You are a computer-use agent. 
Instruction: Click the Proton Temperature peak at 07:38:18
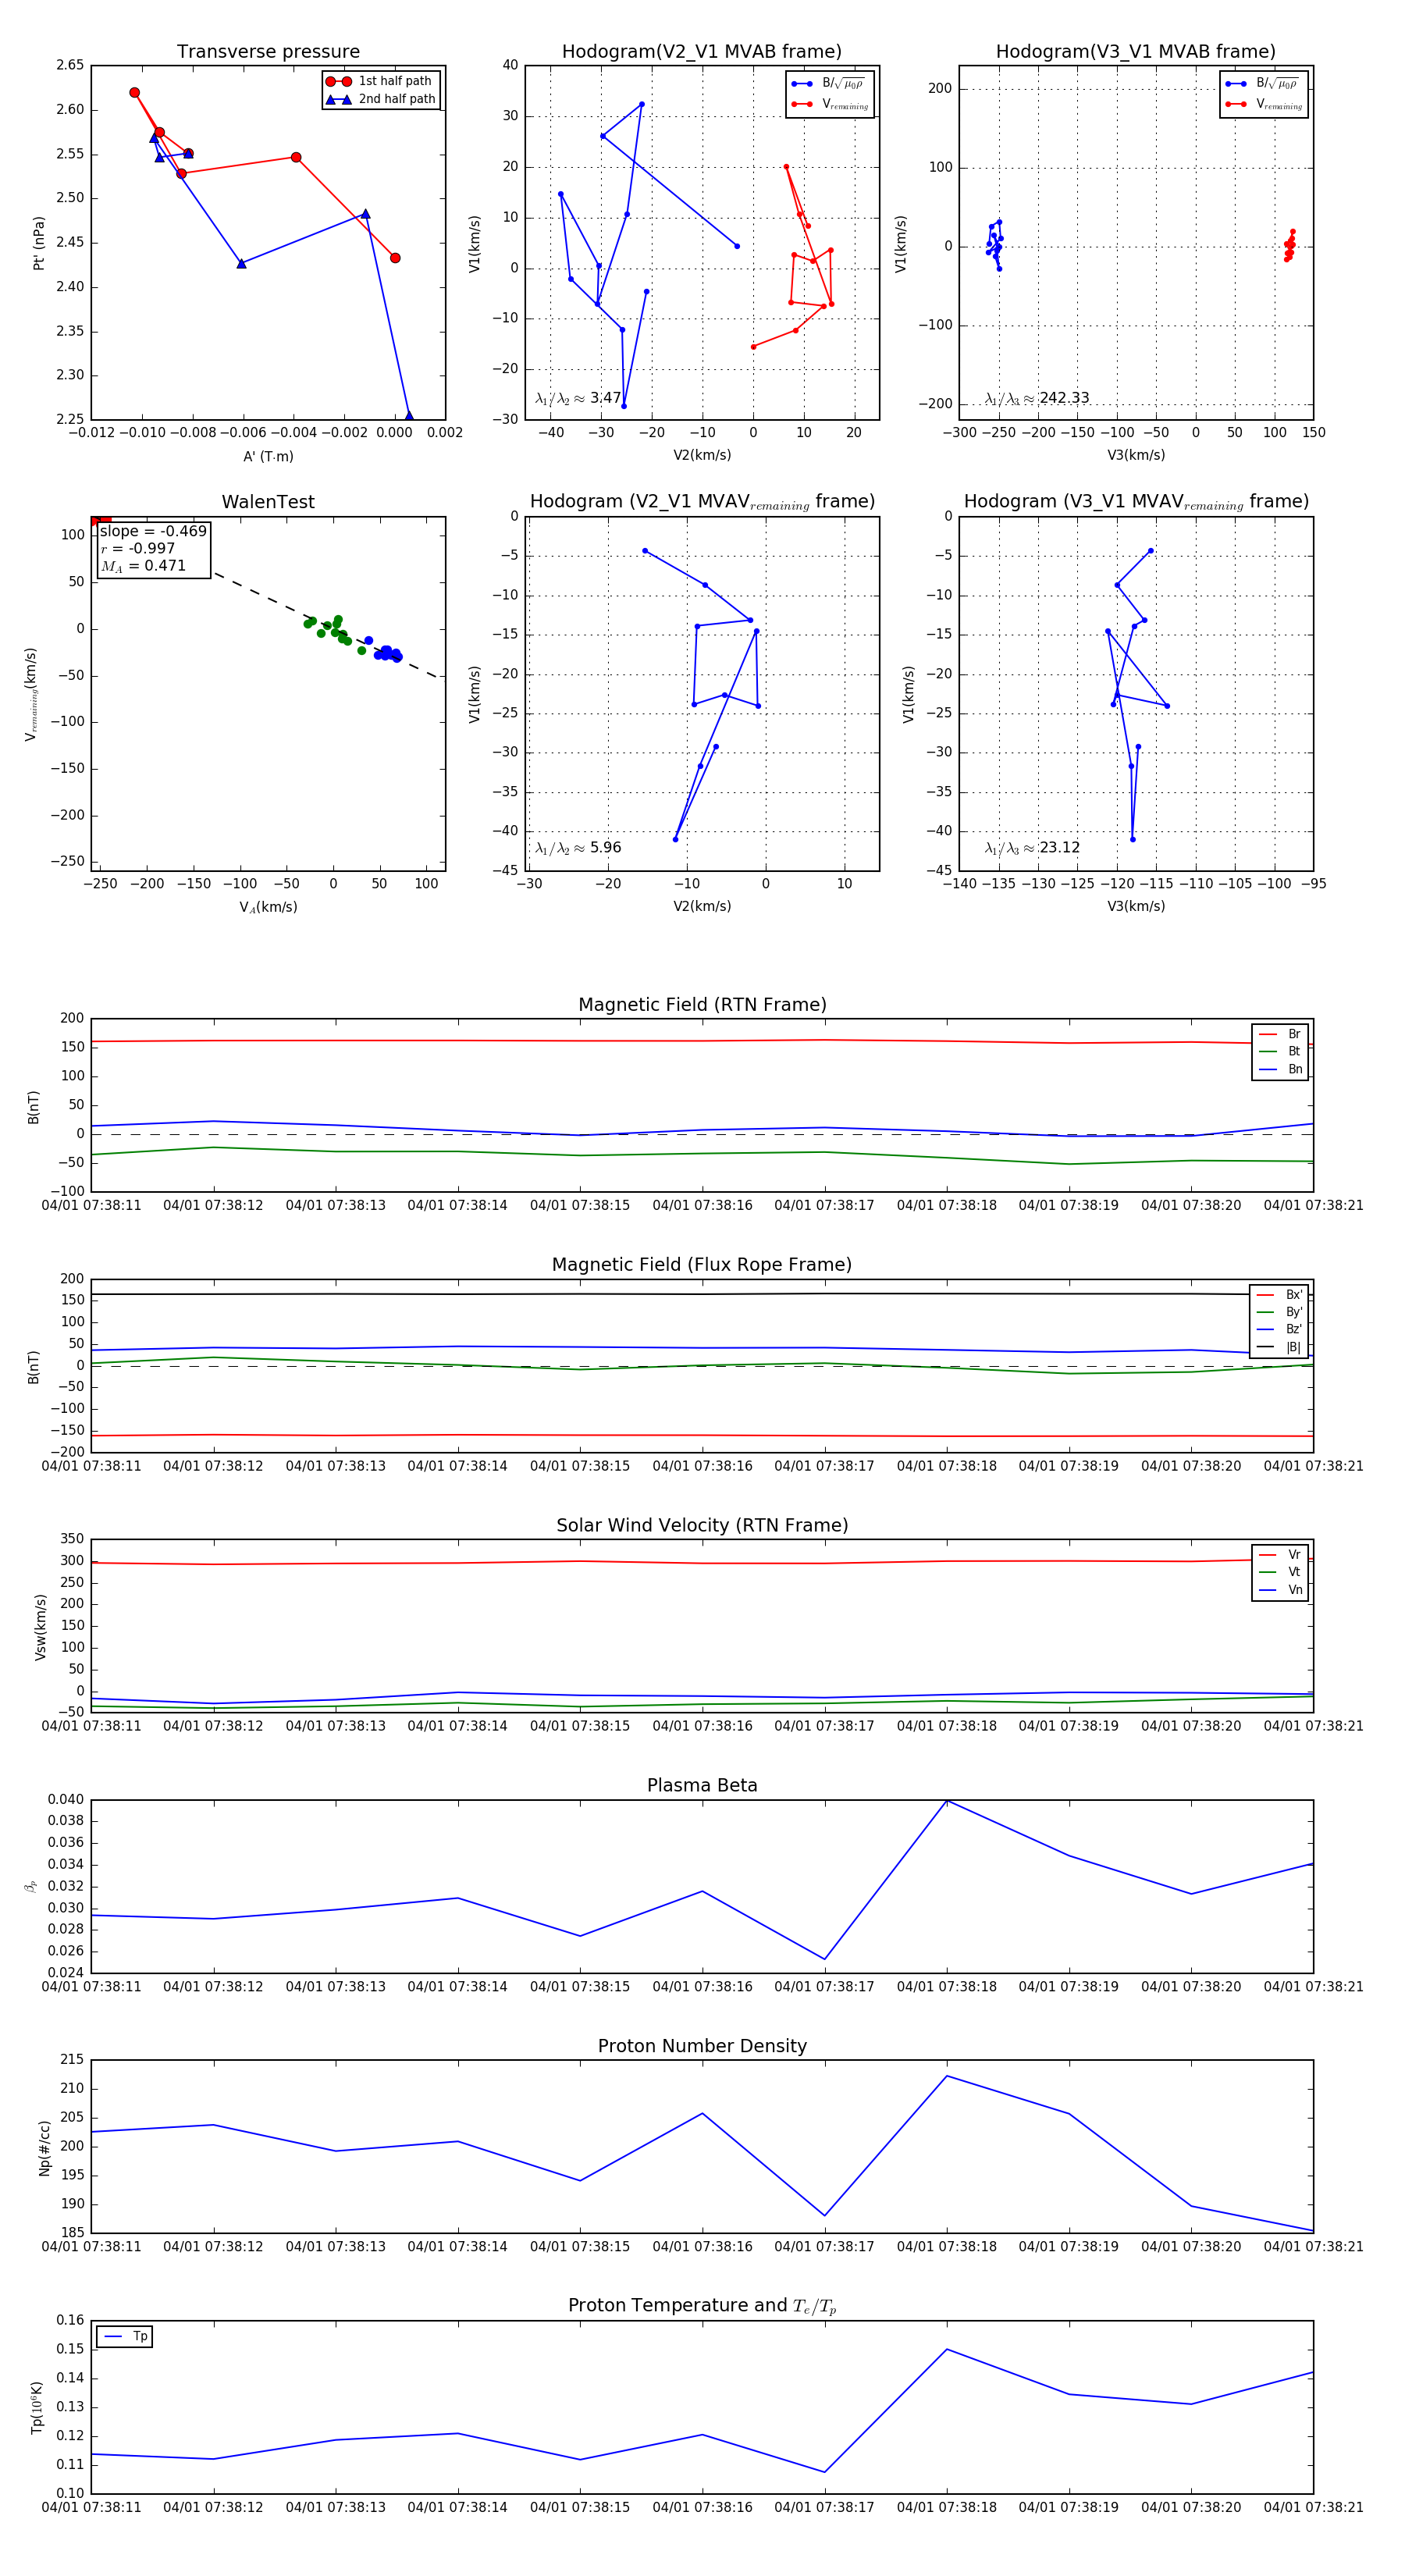(947, 2350)
